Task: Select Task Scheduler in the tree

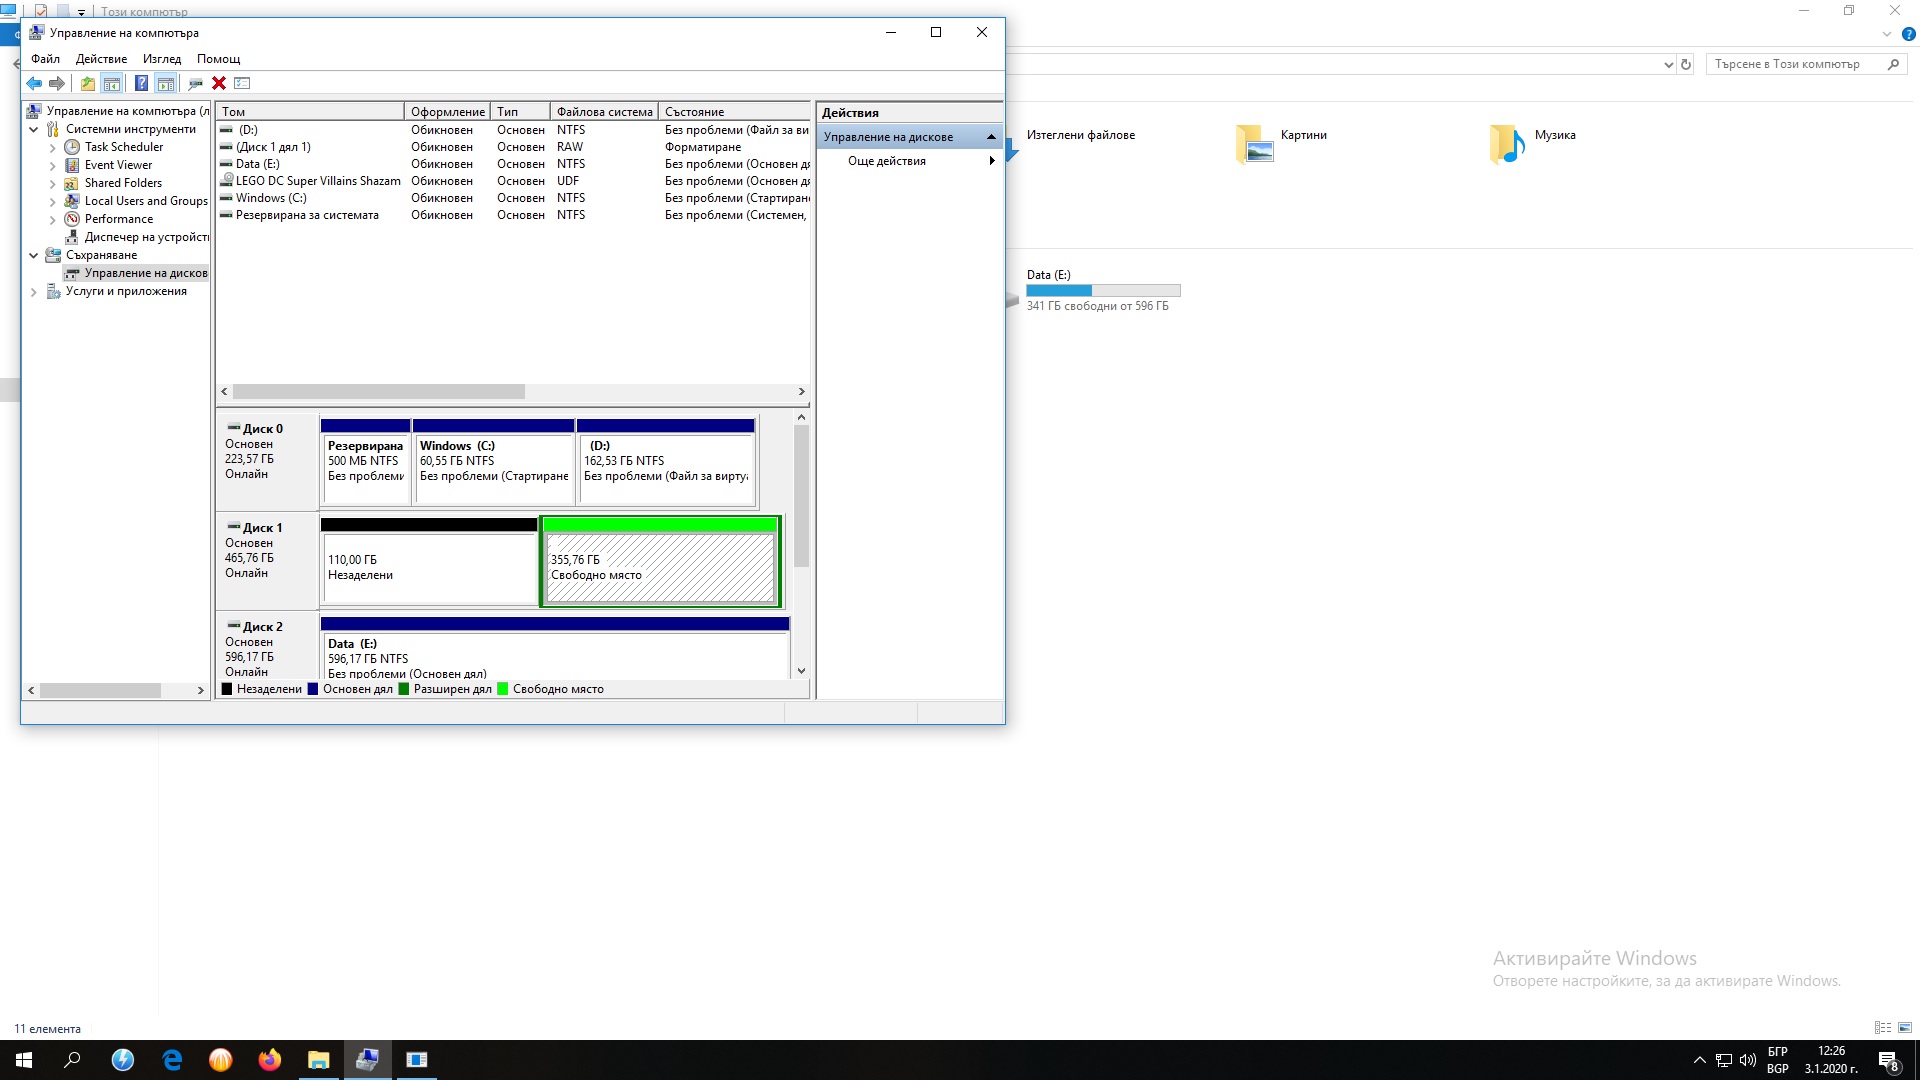Action: coord(123,147)
